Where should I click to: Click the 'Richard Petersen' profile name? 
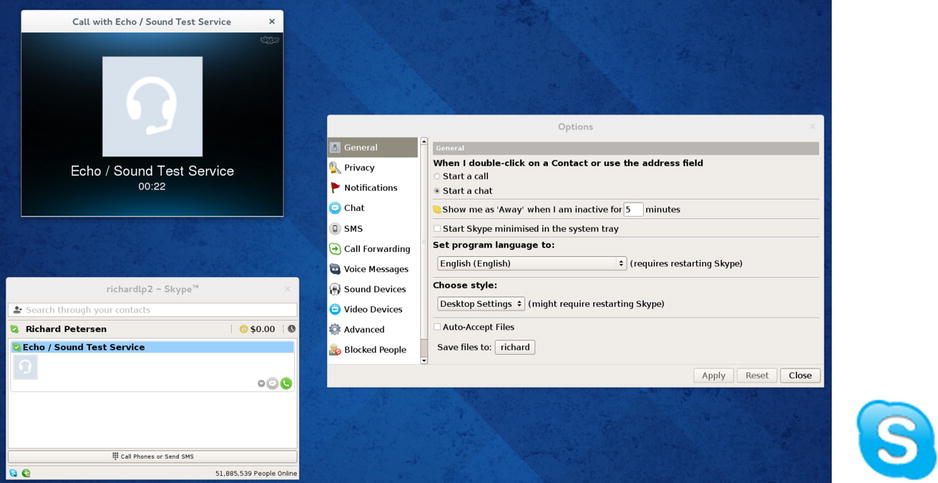click(x=66, y=329)
